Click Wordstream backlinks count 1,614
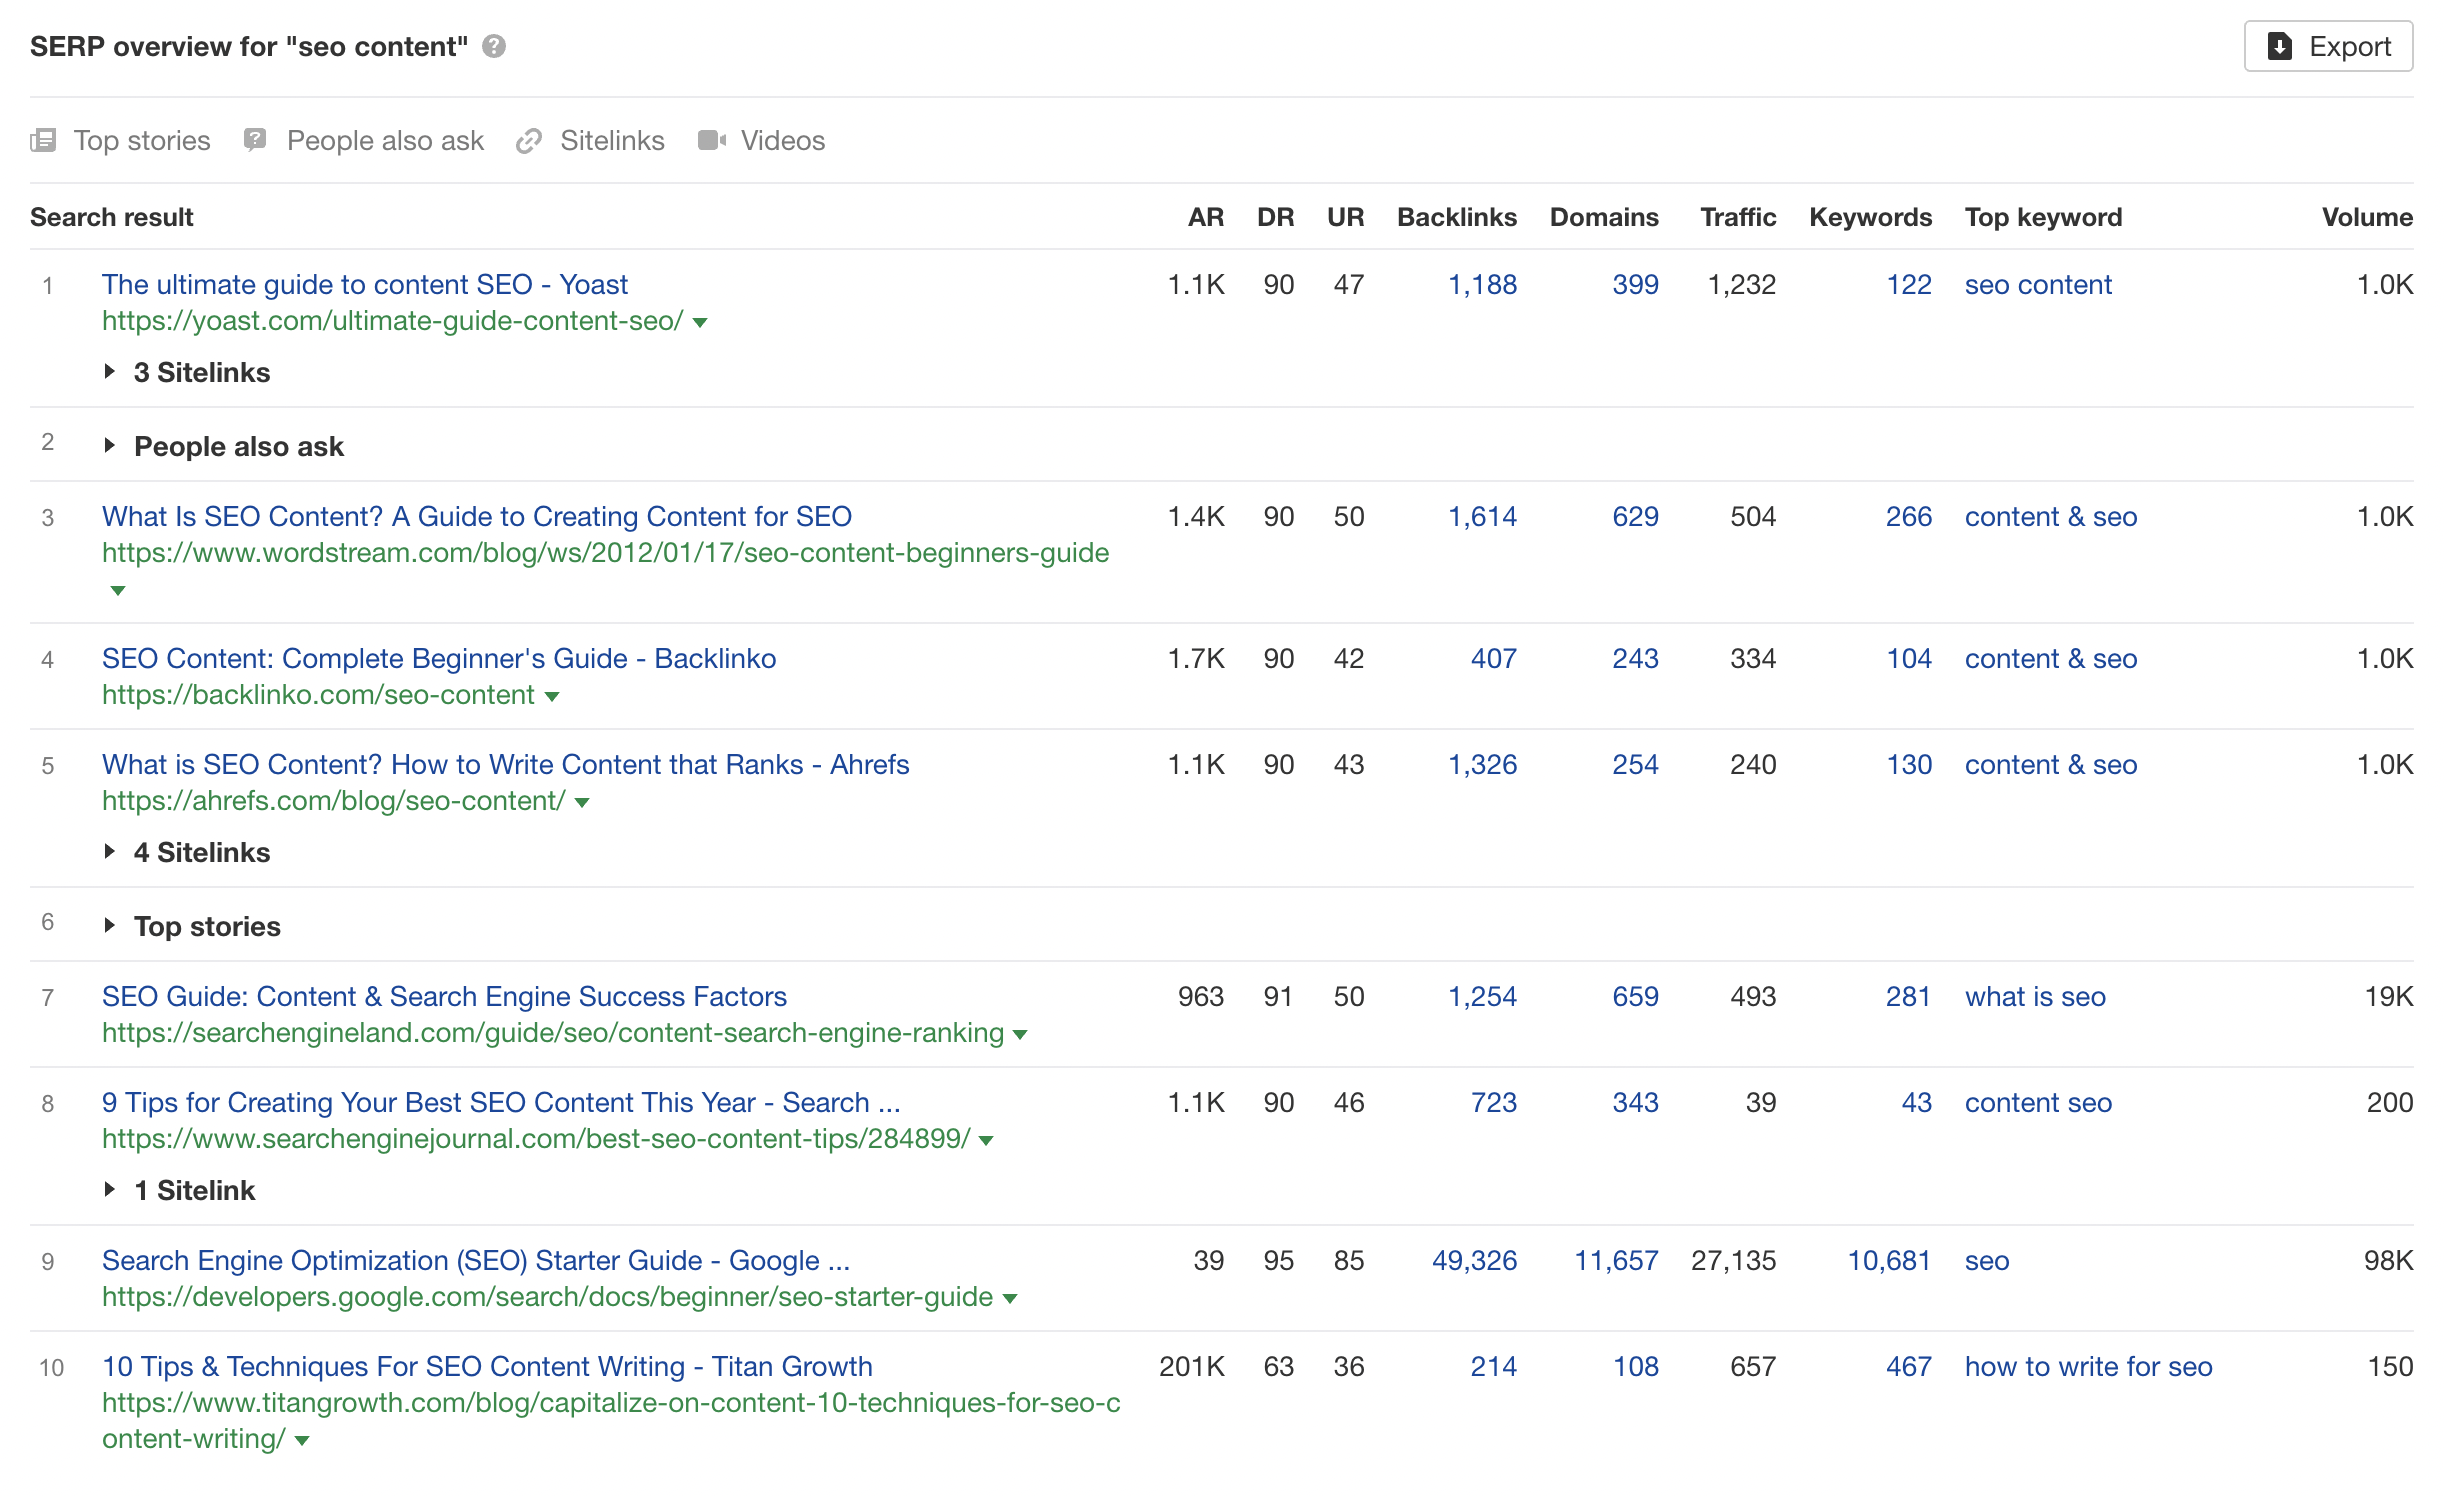The width and height of the screenshot is (2444, 1496). click(1482, 516)
